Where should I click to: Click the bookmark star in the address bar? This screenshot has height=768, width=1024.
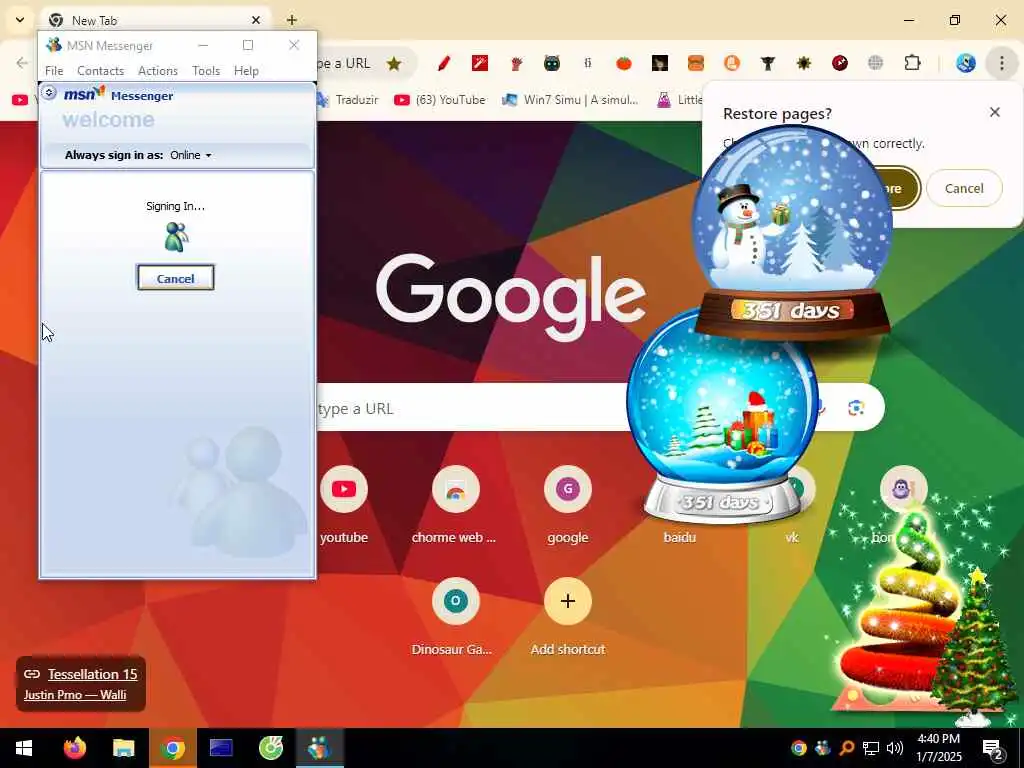pos(394,63)
